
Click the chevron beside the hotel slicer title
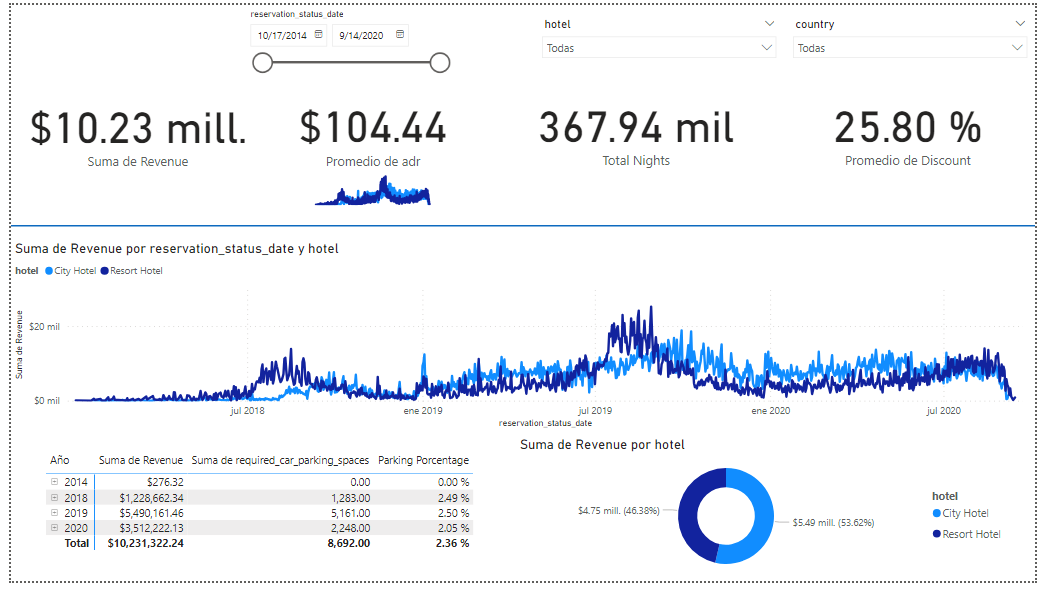coord(768,23)
